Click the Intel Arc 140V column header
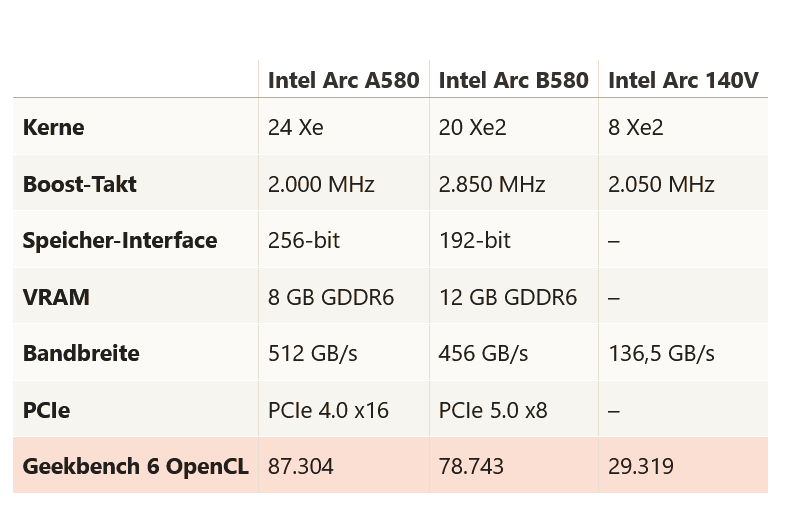 pyautogui.click(x=683, y=80)
